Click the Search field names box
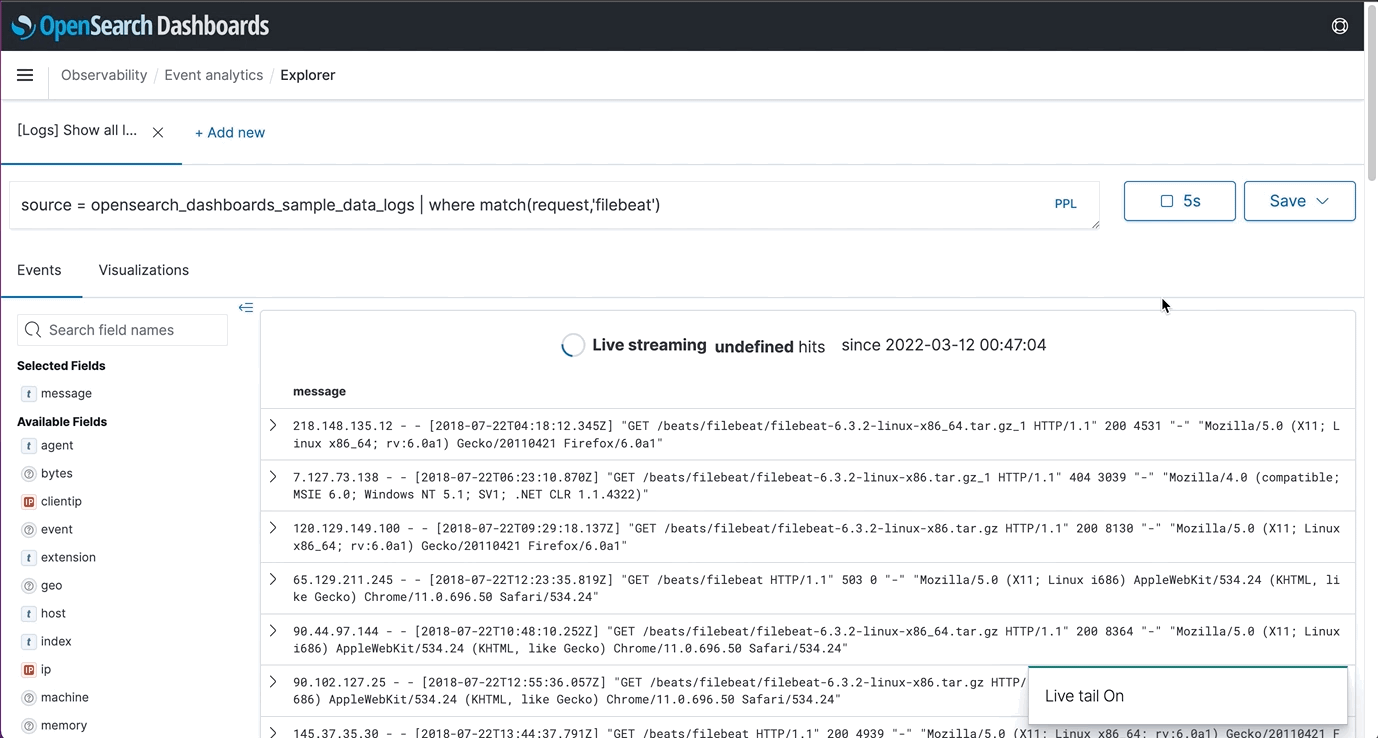The width and height of the screenshot is (1378, 738). pyautogui.click(x=122, y=330)
